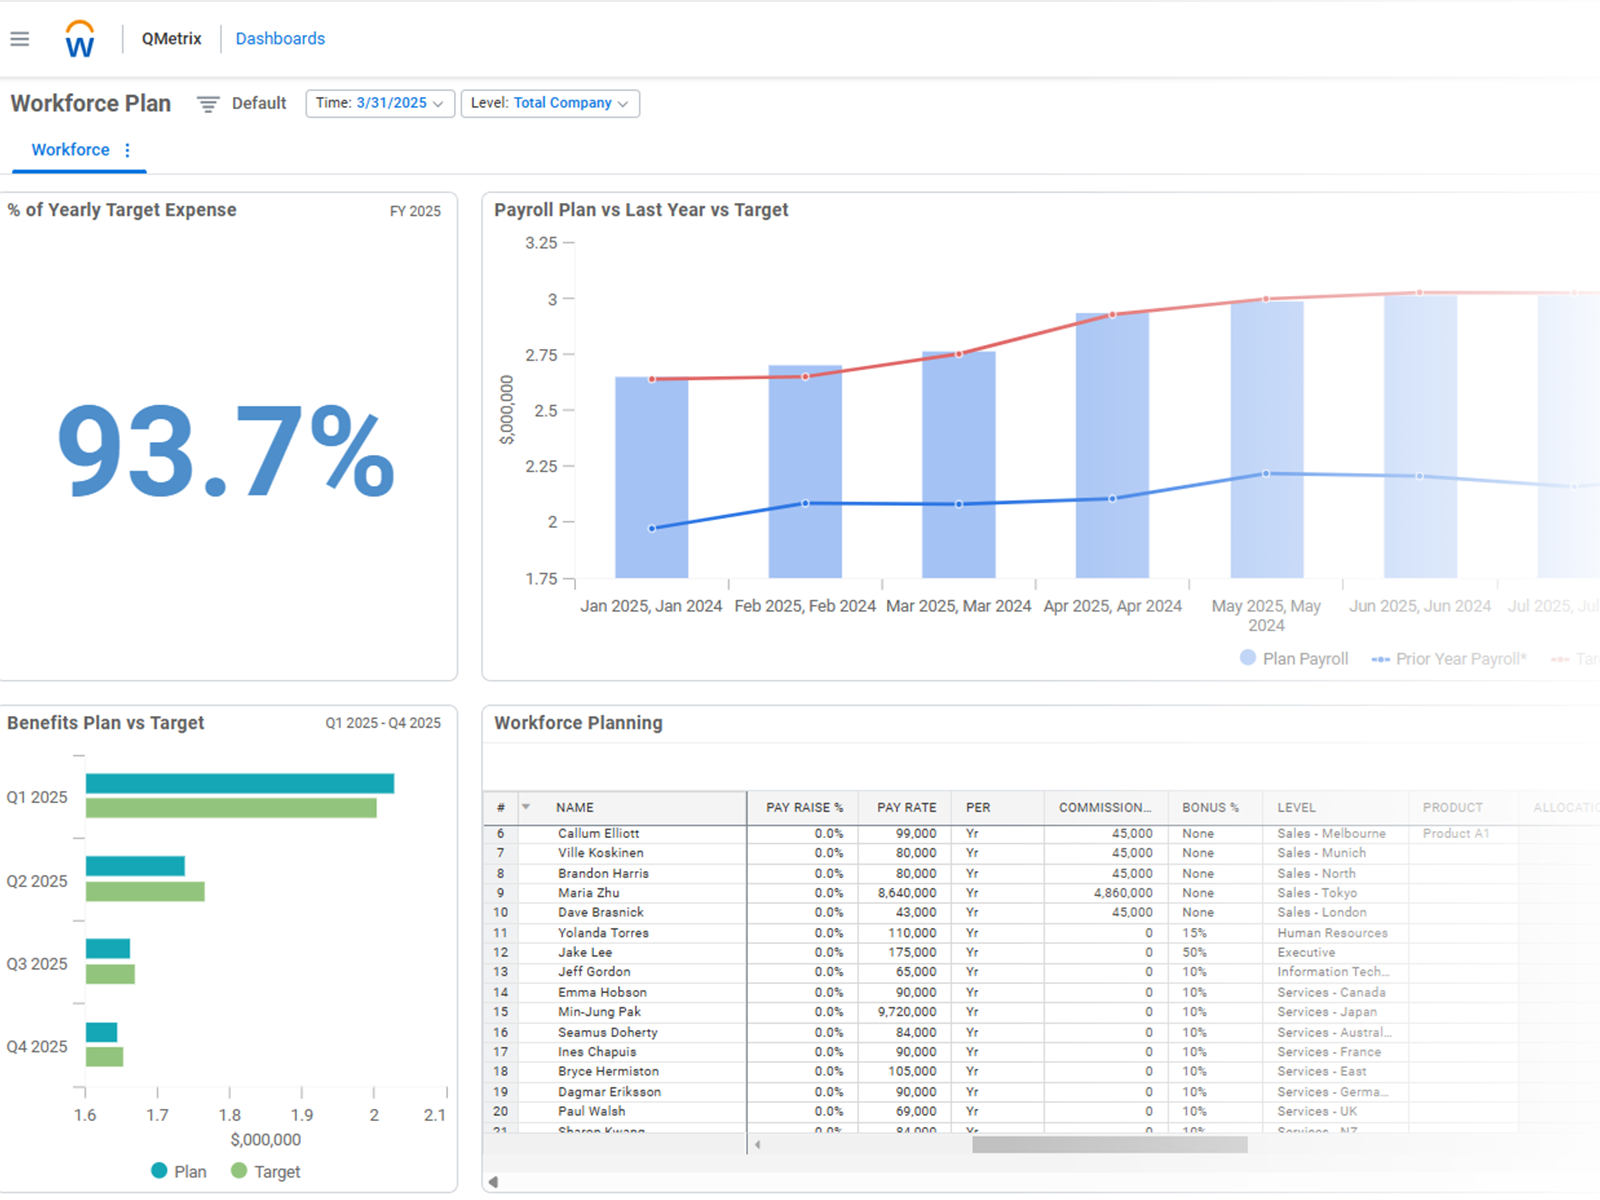This screenshot has height=1200, width=1600.
Task: Open the Workforce tab options kebab menu
Action: pyautogui.click(x=127, y=150)
